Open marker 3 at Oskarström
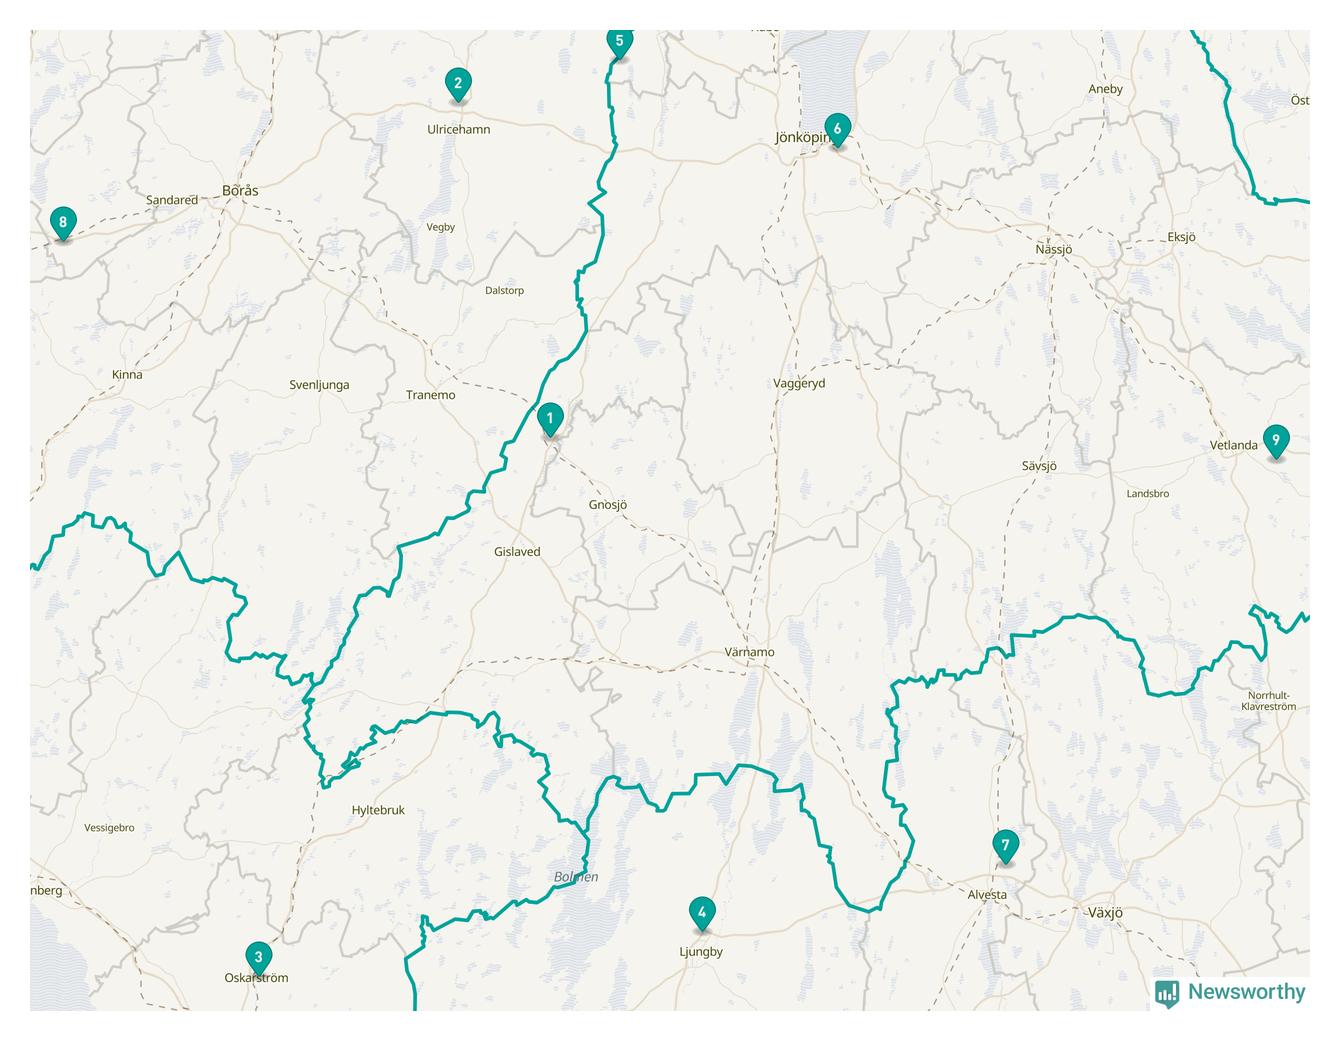1340x1041 pixels. [x=258, y=958]
